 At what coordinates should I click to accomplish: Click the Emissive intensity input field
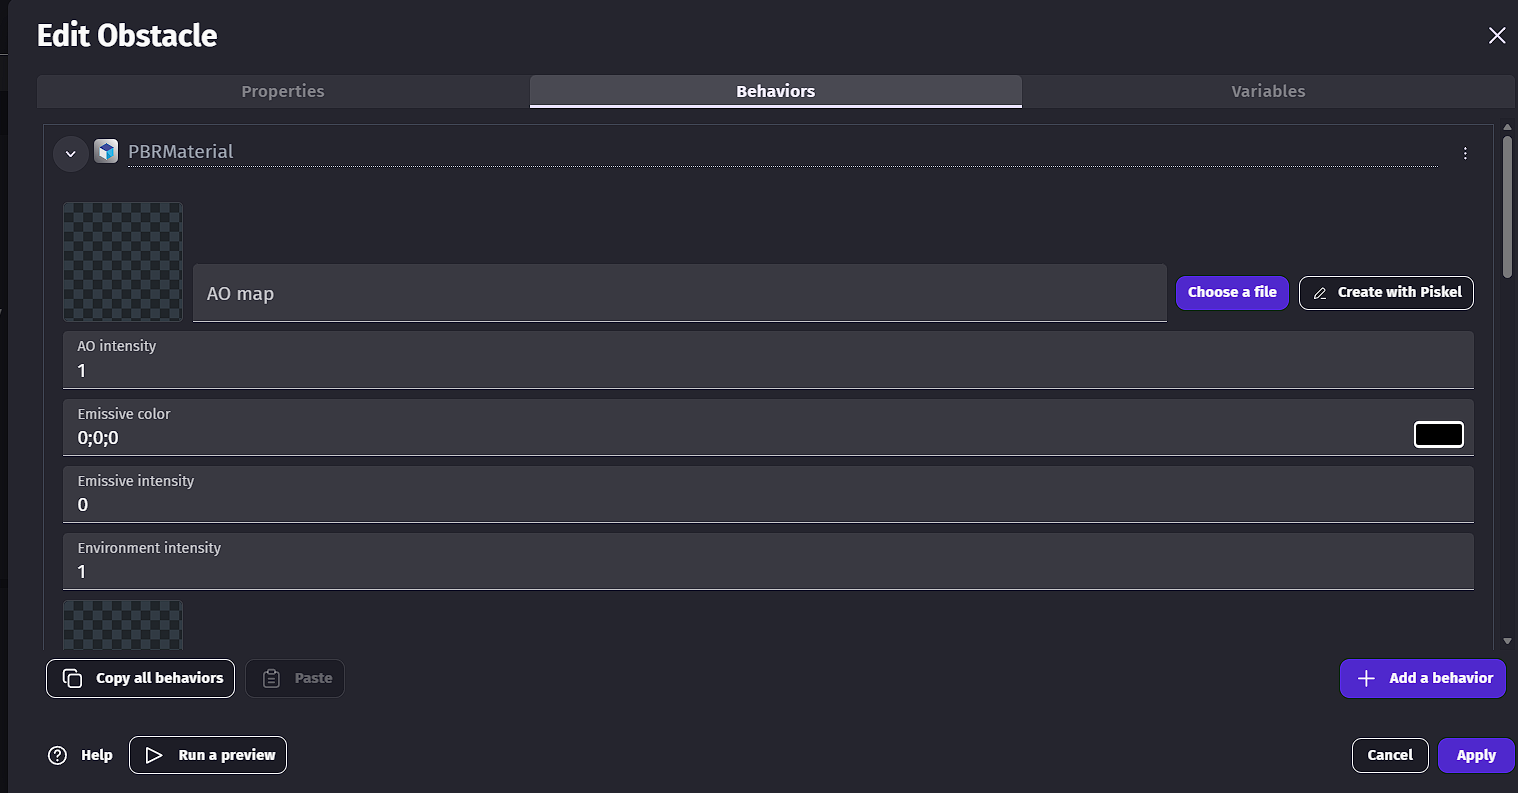click(767, 505)
